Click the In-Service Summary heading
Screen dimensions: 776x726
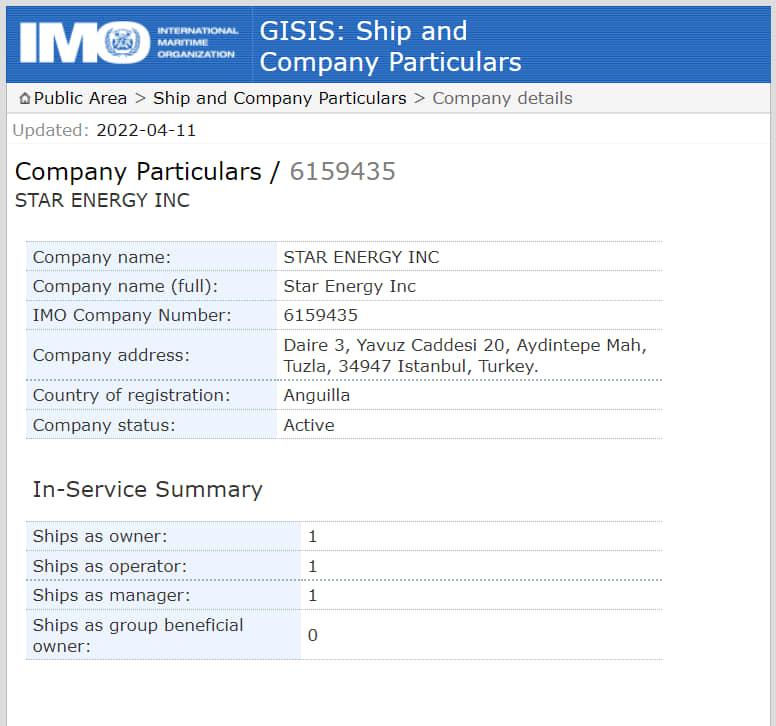coord(147,489)
